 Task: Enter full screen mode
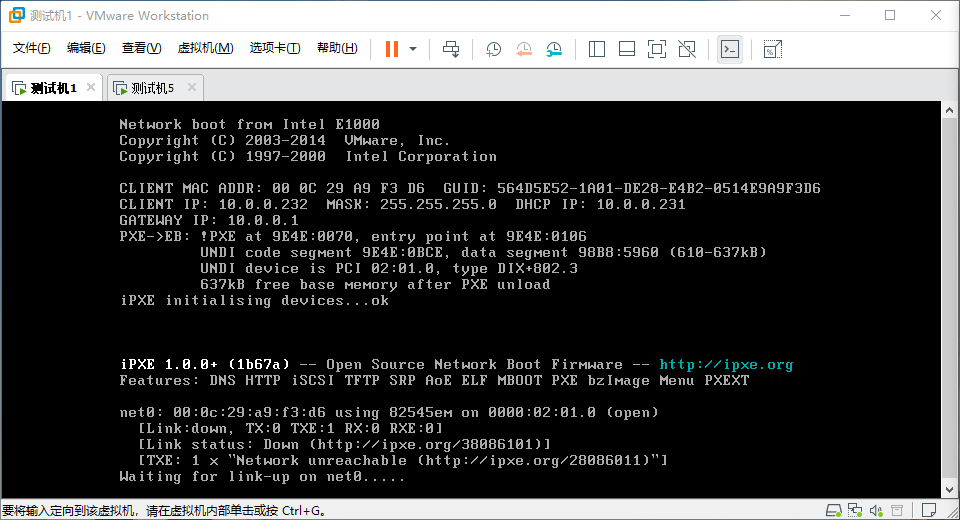click(657, 49)
